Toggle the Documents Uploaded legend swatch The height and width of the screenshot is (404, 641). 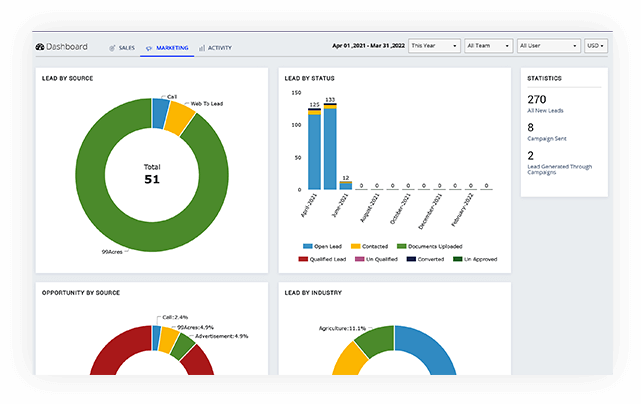(x=401, y=246)
